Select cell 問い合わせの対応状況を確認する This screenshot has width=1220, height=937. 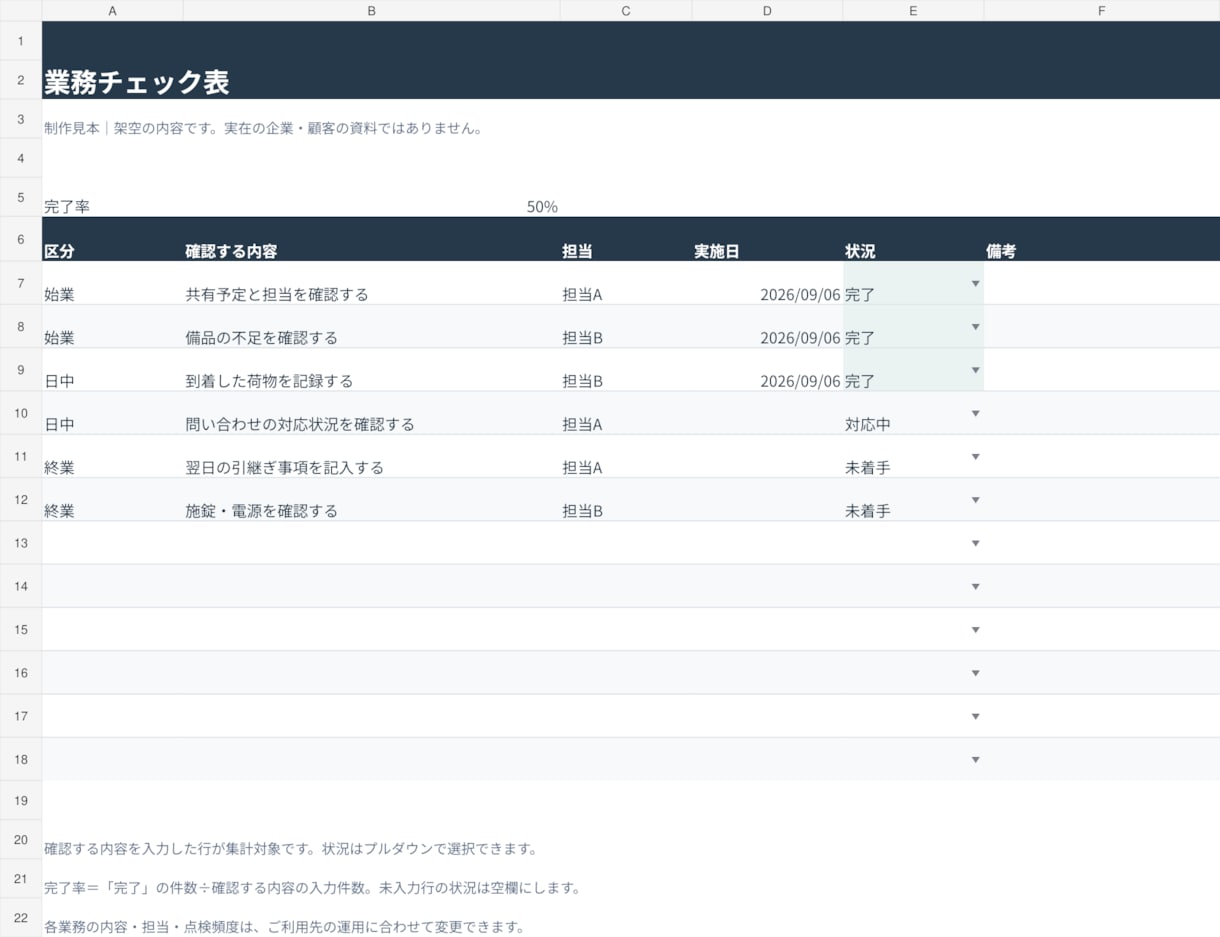(x=372, y=413)
